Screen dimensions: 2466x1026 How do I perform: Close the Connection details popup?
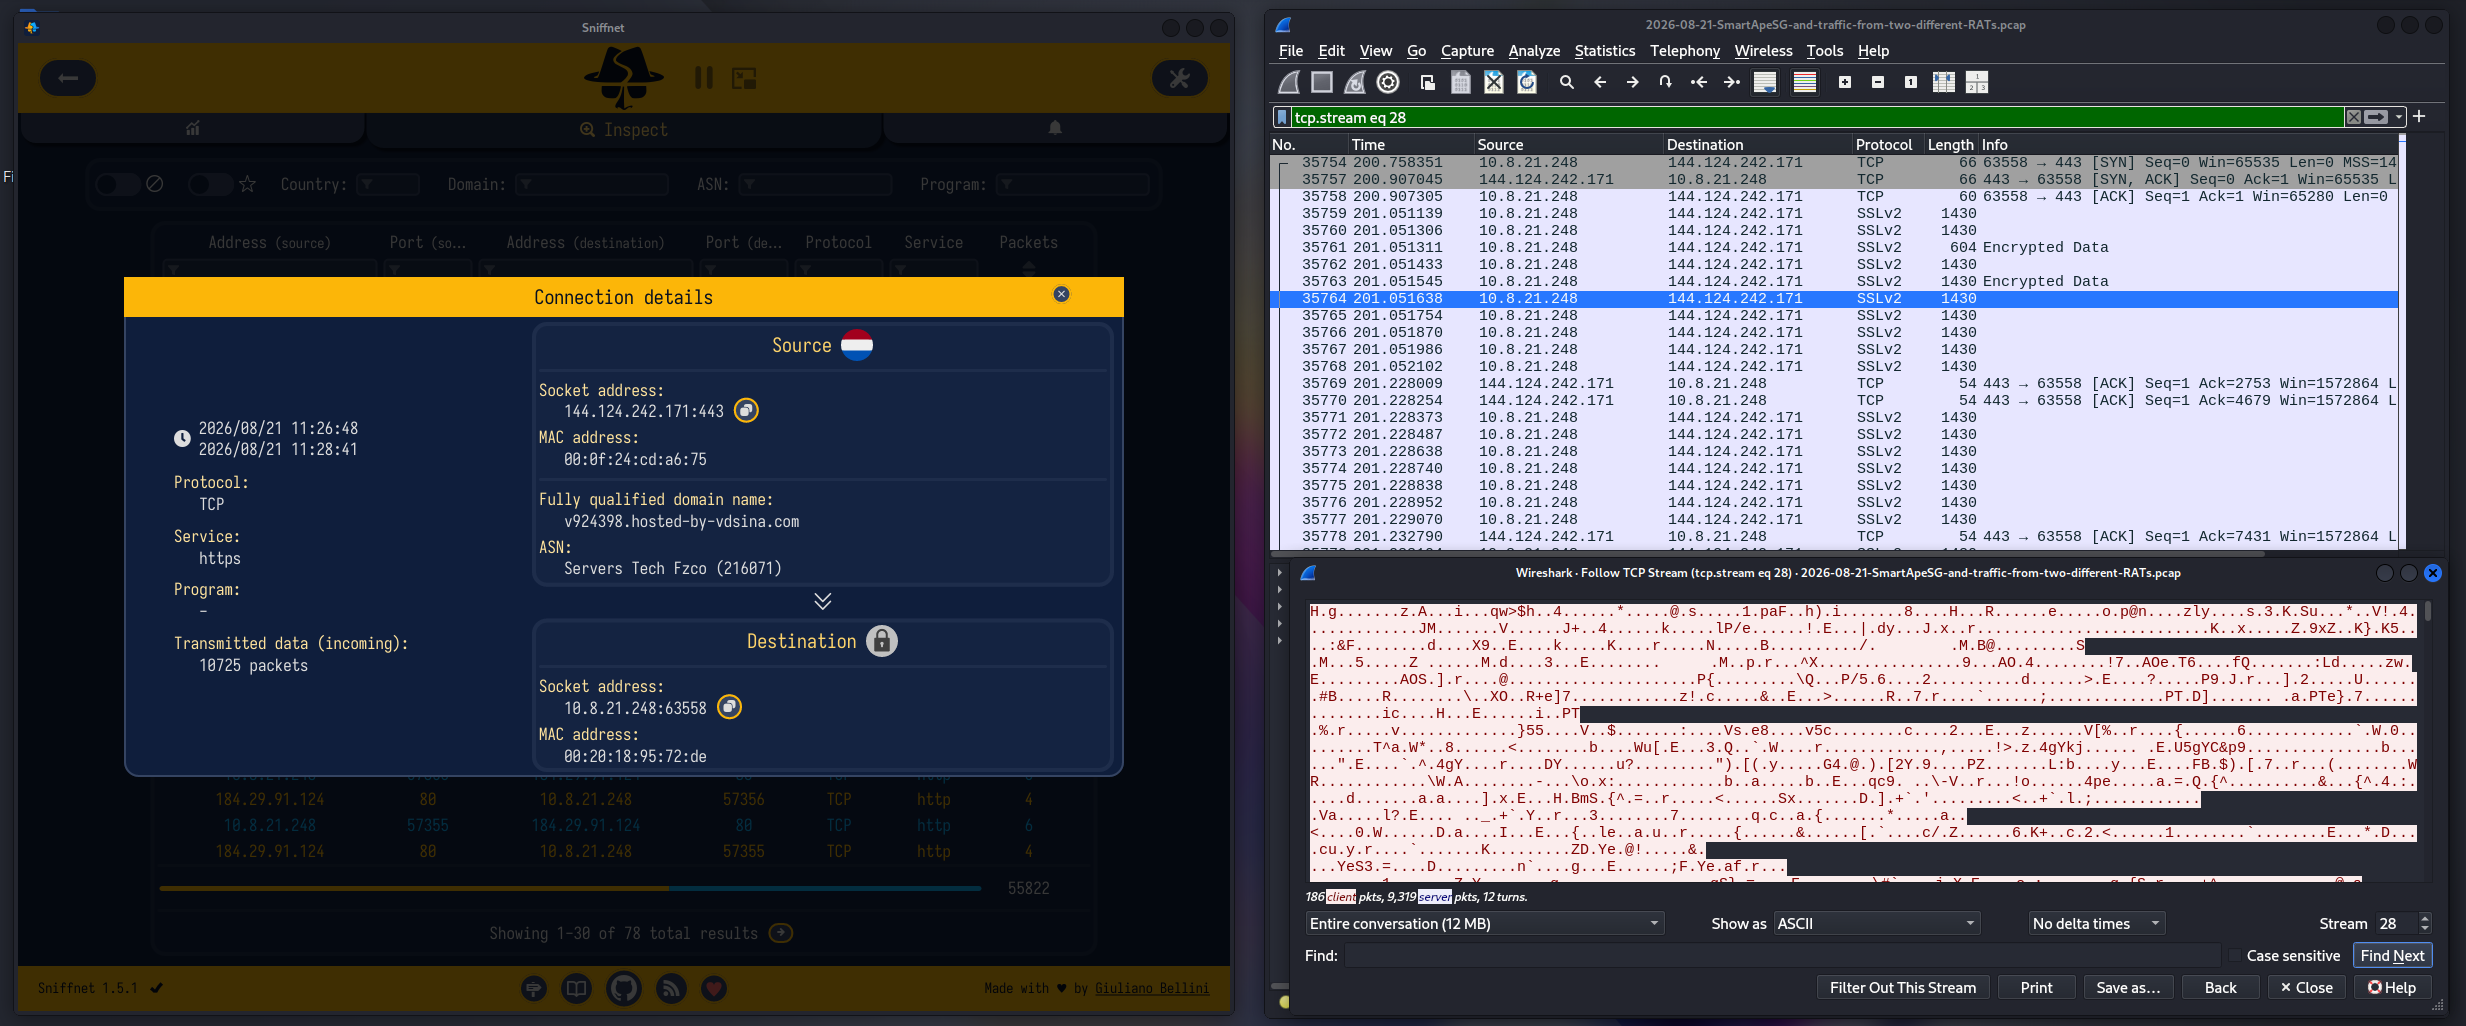pos(1061,294)
